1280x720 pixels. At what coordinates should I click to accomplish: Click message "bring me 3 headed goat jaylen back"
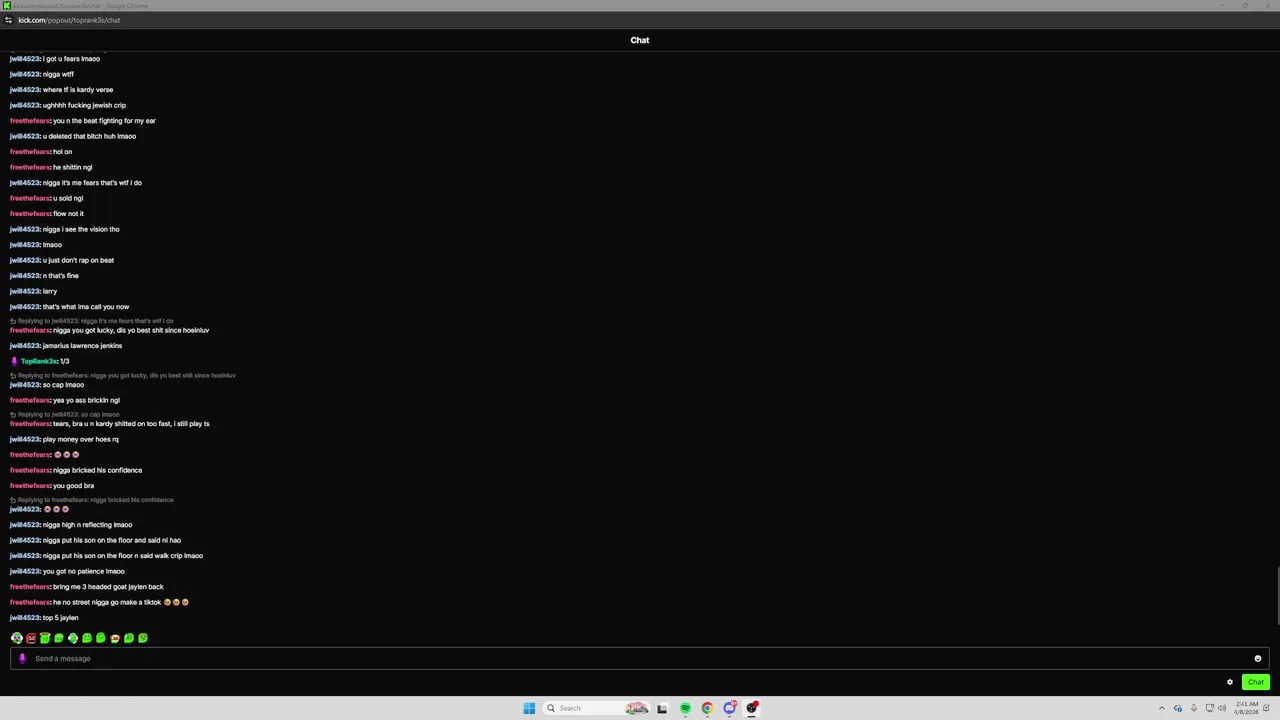click(108, 587)
